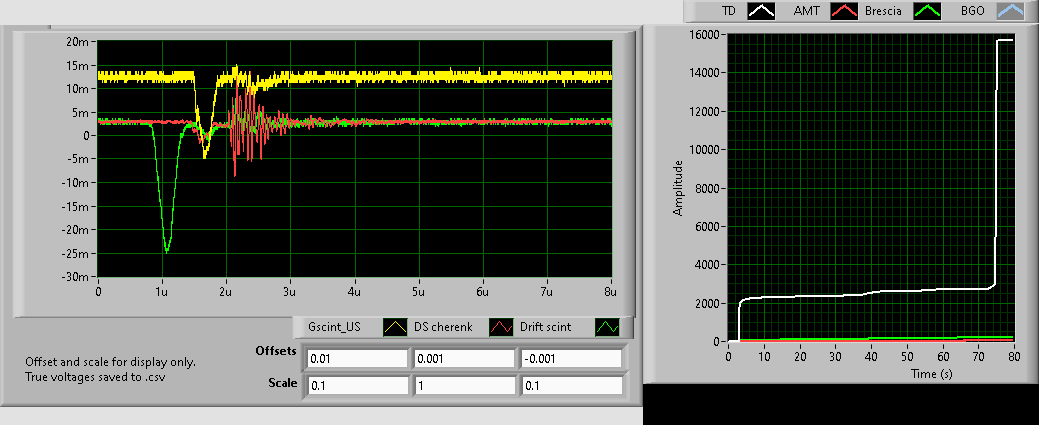Click the -30m bottom value on waveform y-axis
1039x425 pixels.
point(77,277)
